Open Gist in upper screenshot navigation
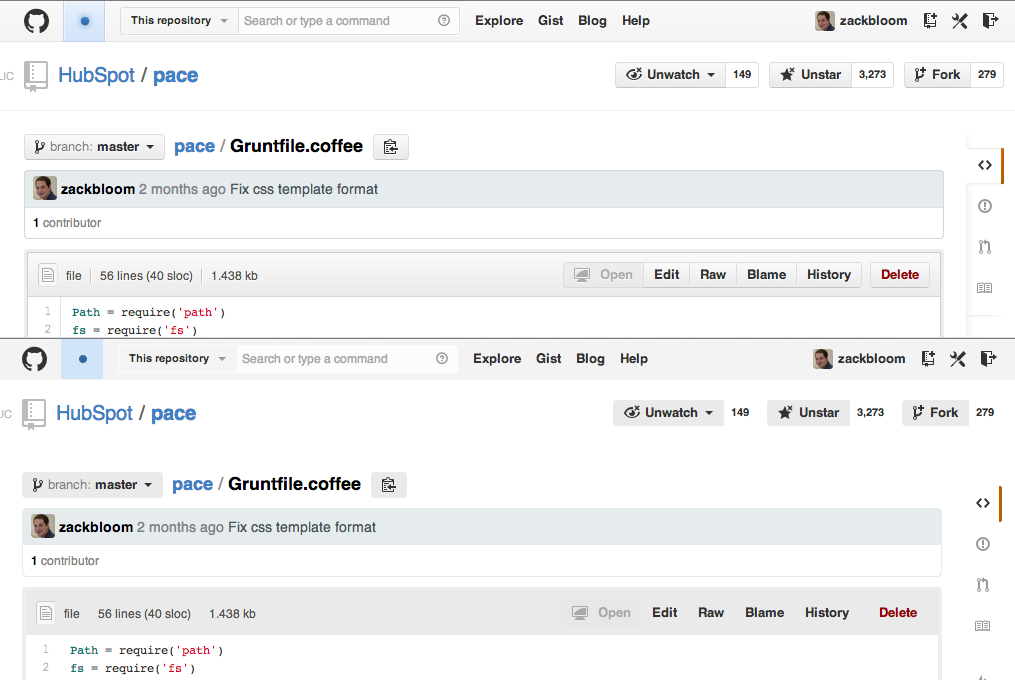This screenshot has width=1015, height=680. [550, 21]
